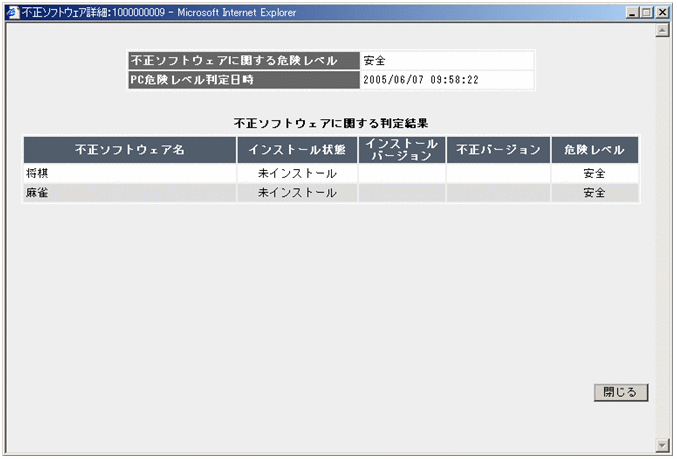Select the インストール状態 column header
The width and height of the screenshot is (677, 459).
[297, 150]
